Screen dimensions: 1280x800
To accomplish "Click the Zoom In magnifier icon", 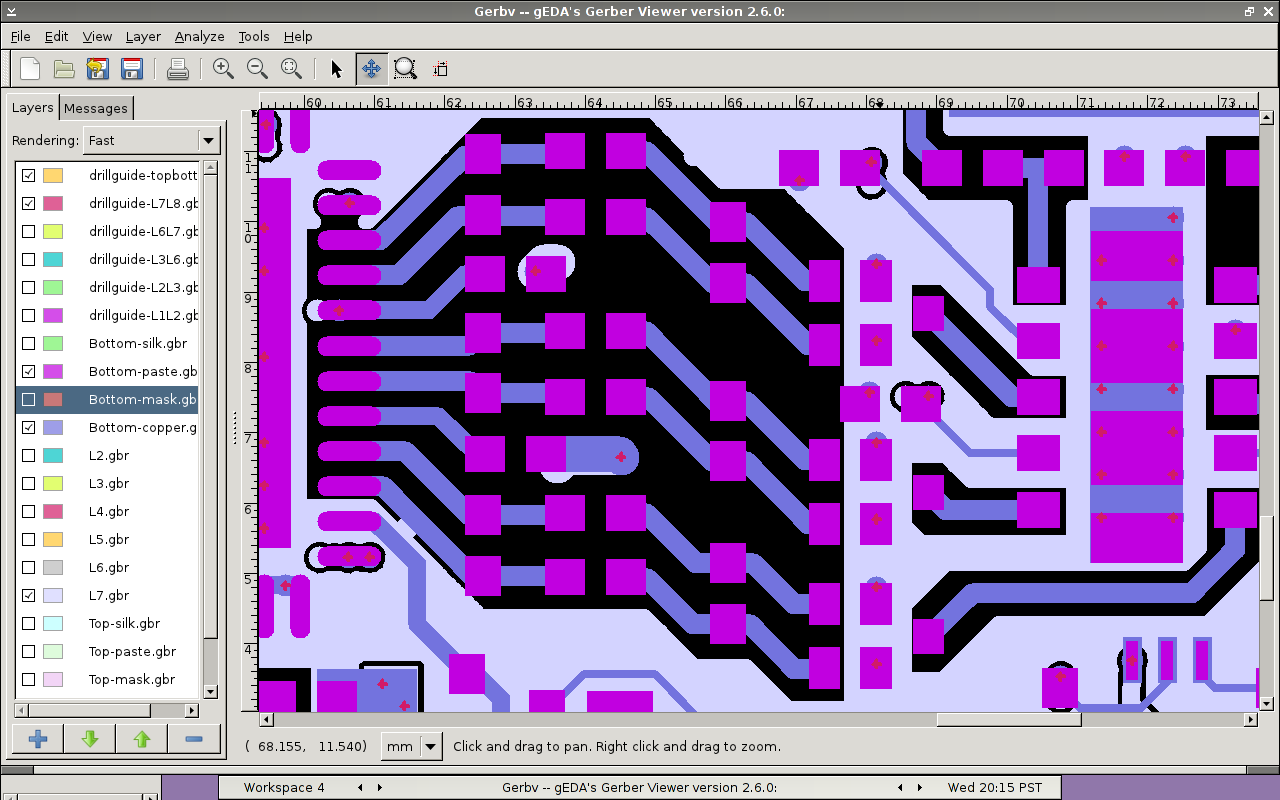I will 223,69.
